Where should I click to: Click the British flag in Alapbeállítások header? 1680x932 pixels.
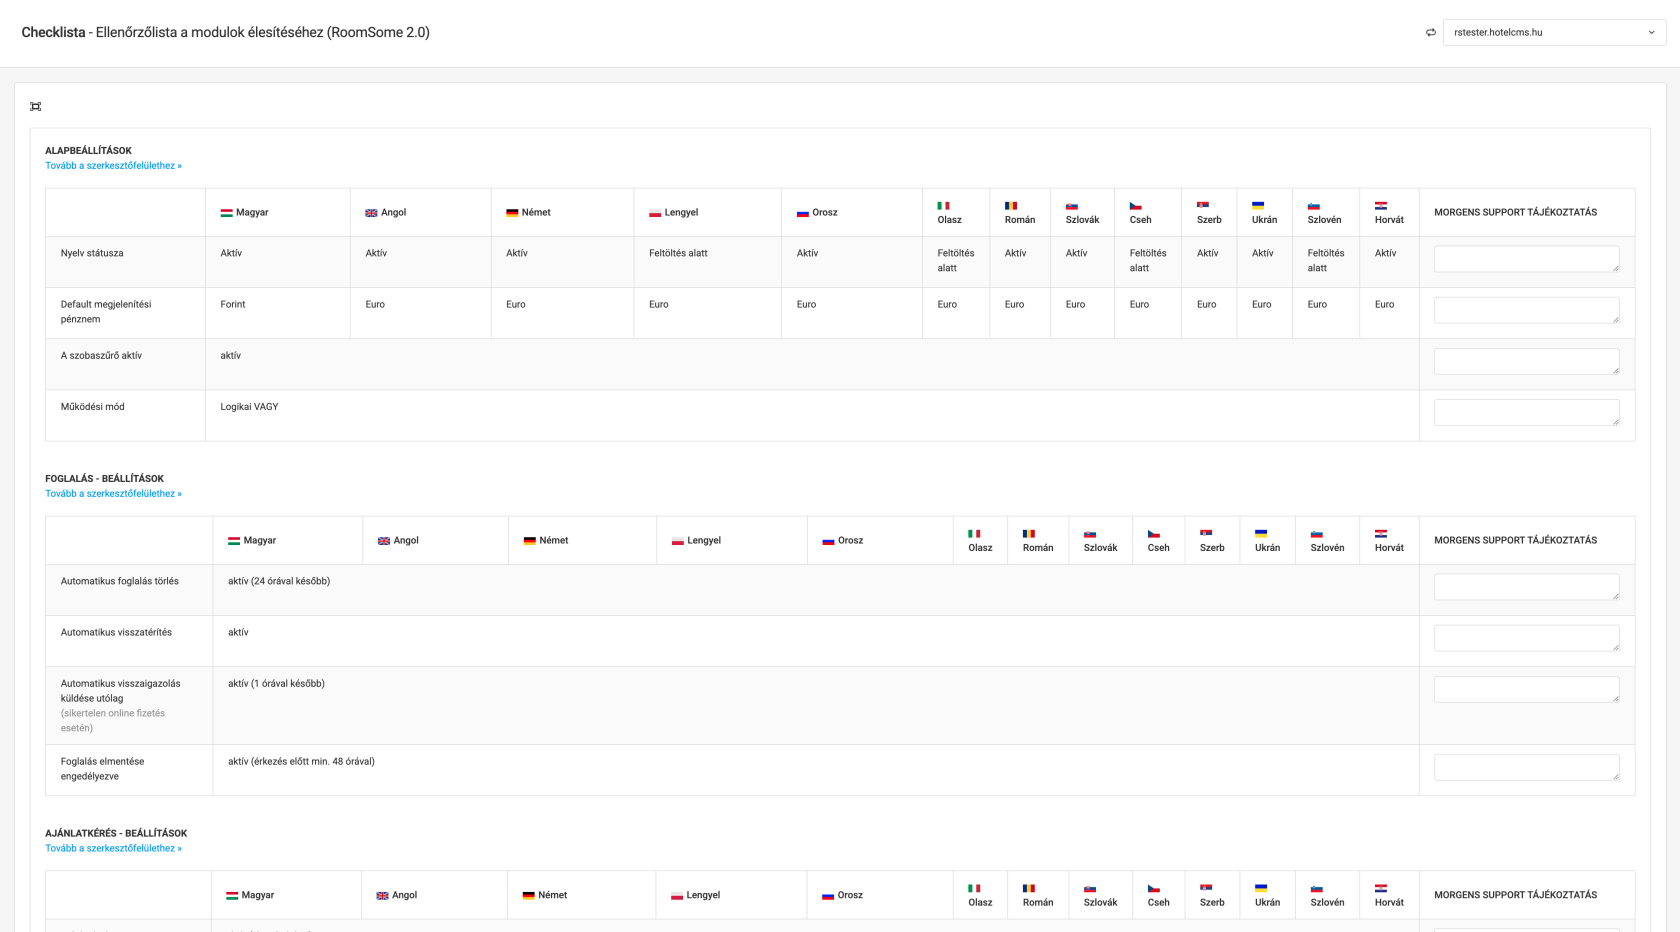(x=371, y=213)
